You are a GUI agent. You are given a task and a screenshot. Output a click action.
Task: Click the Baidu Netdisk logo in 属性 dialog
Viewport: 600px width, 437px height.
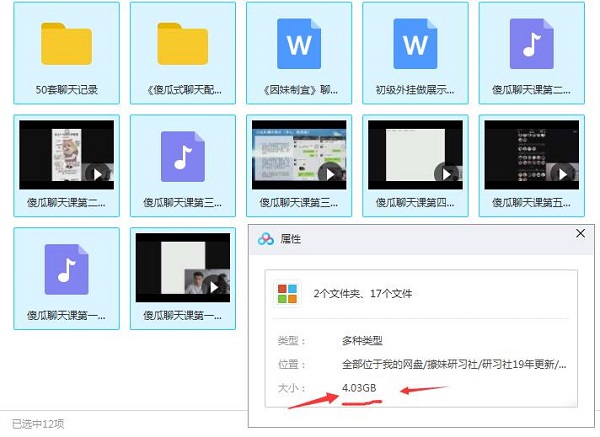click(x=266, y=239)
